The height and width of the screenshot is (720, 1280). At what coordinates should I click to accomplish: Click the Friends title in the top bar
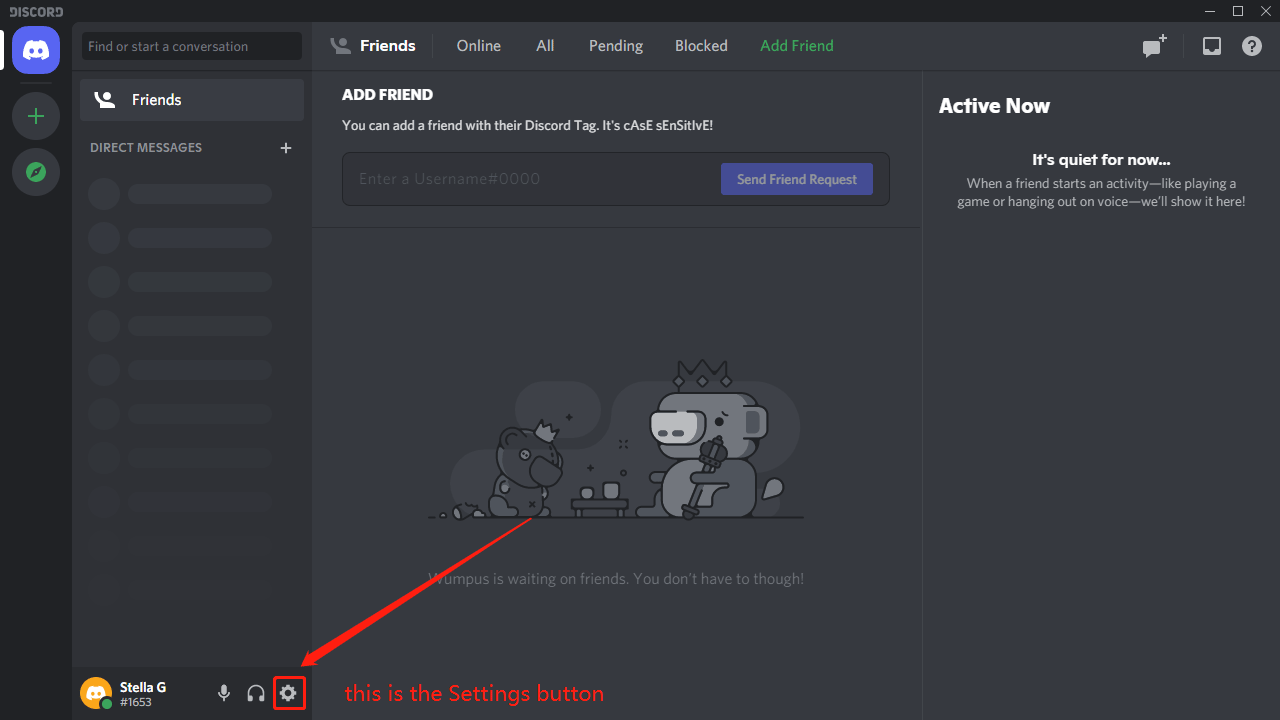coord(388,46)
